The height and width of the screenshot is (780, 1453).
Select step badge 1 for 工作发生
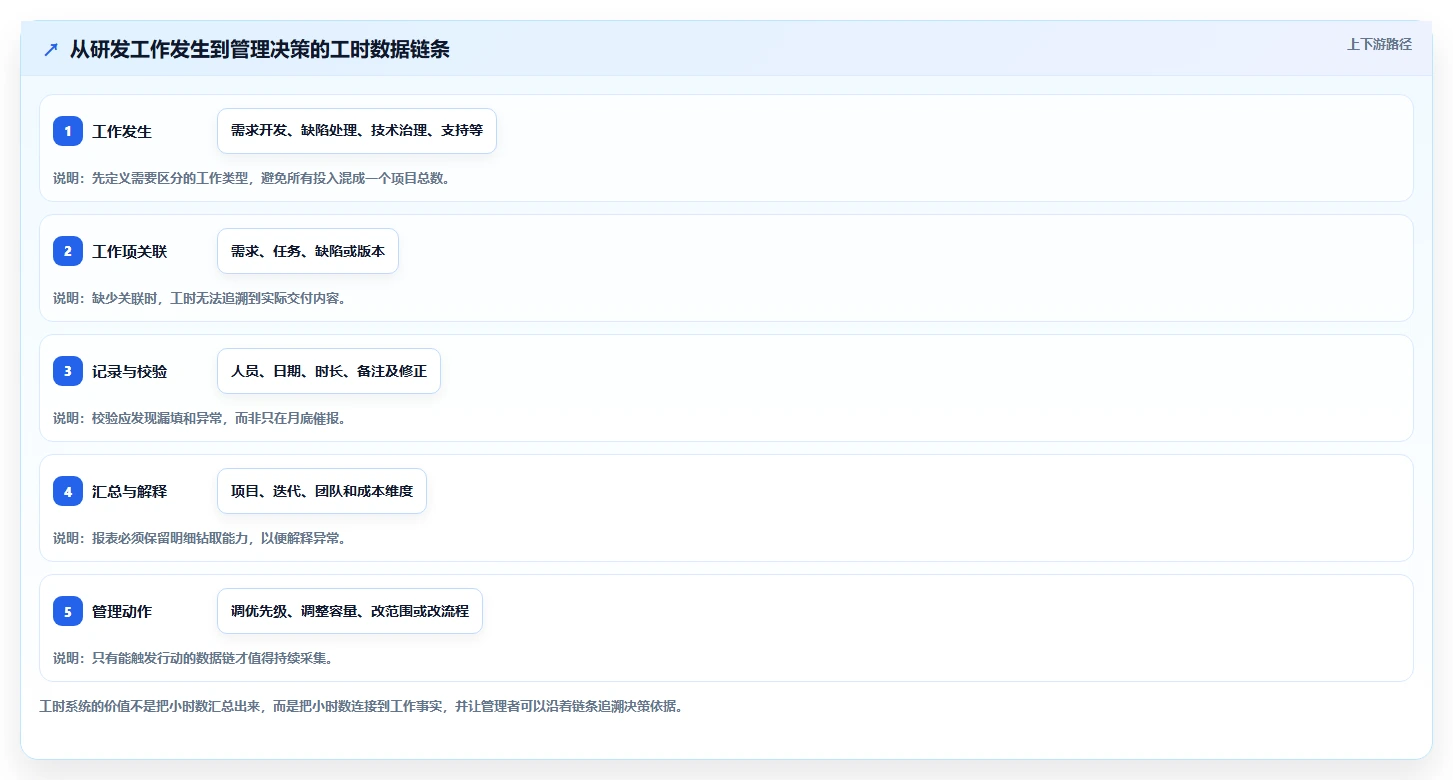[68, 131]
